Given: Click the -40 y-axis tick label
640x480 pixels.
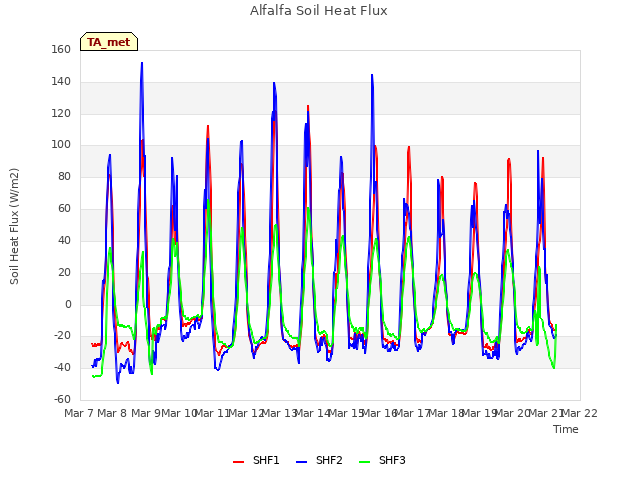Looking at the screenshot, I should 62,367.
